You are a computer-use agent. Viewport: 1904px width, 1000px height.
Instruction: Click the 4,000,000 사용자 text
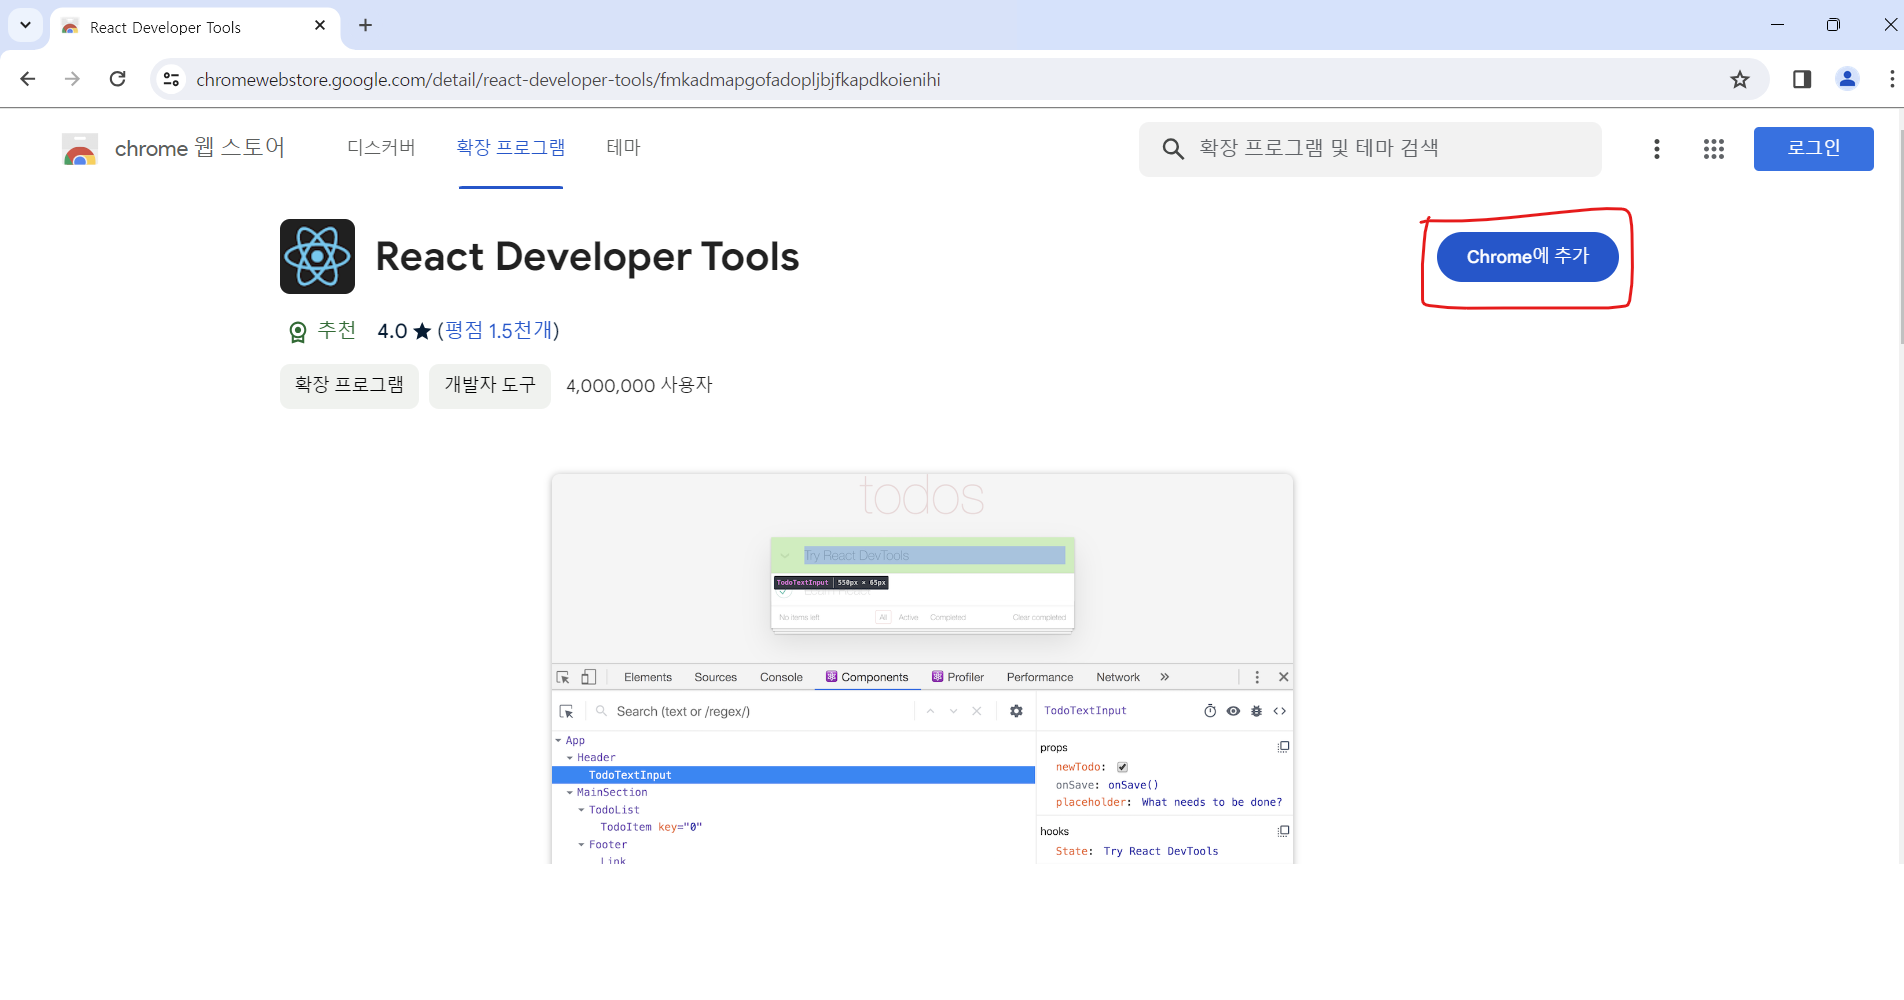coord(639,386)
